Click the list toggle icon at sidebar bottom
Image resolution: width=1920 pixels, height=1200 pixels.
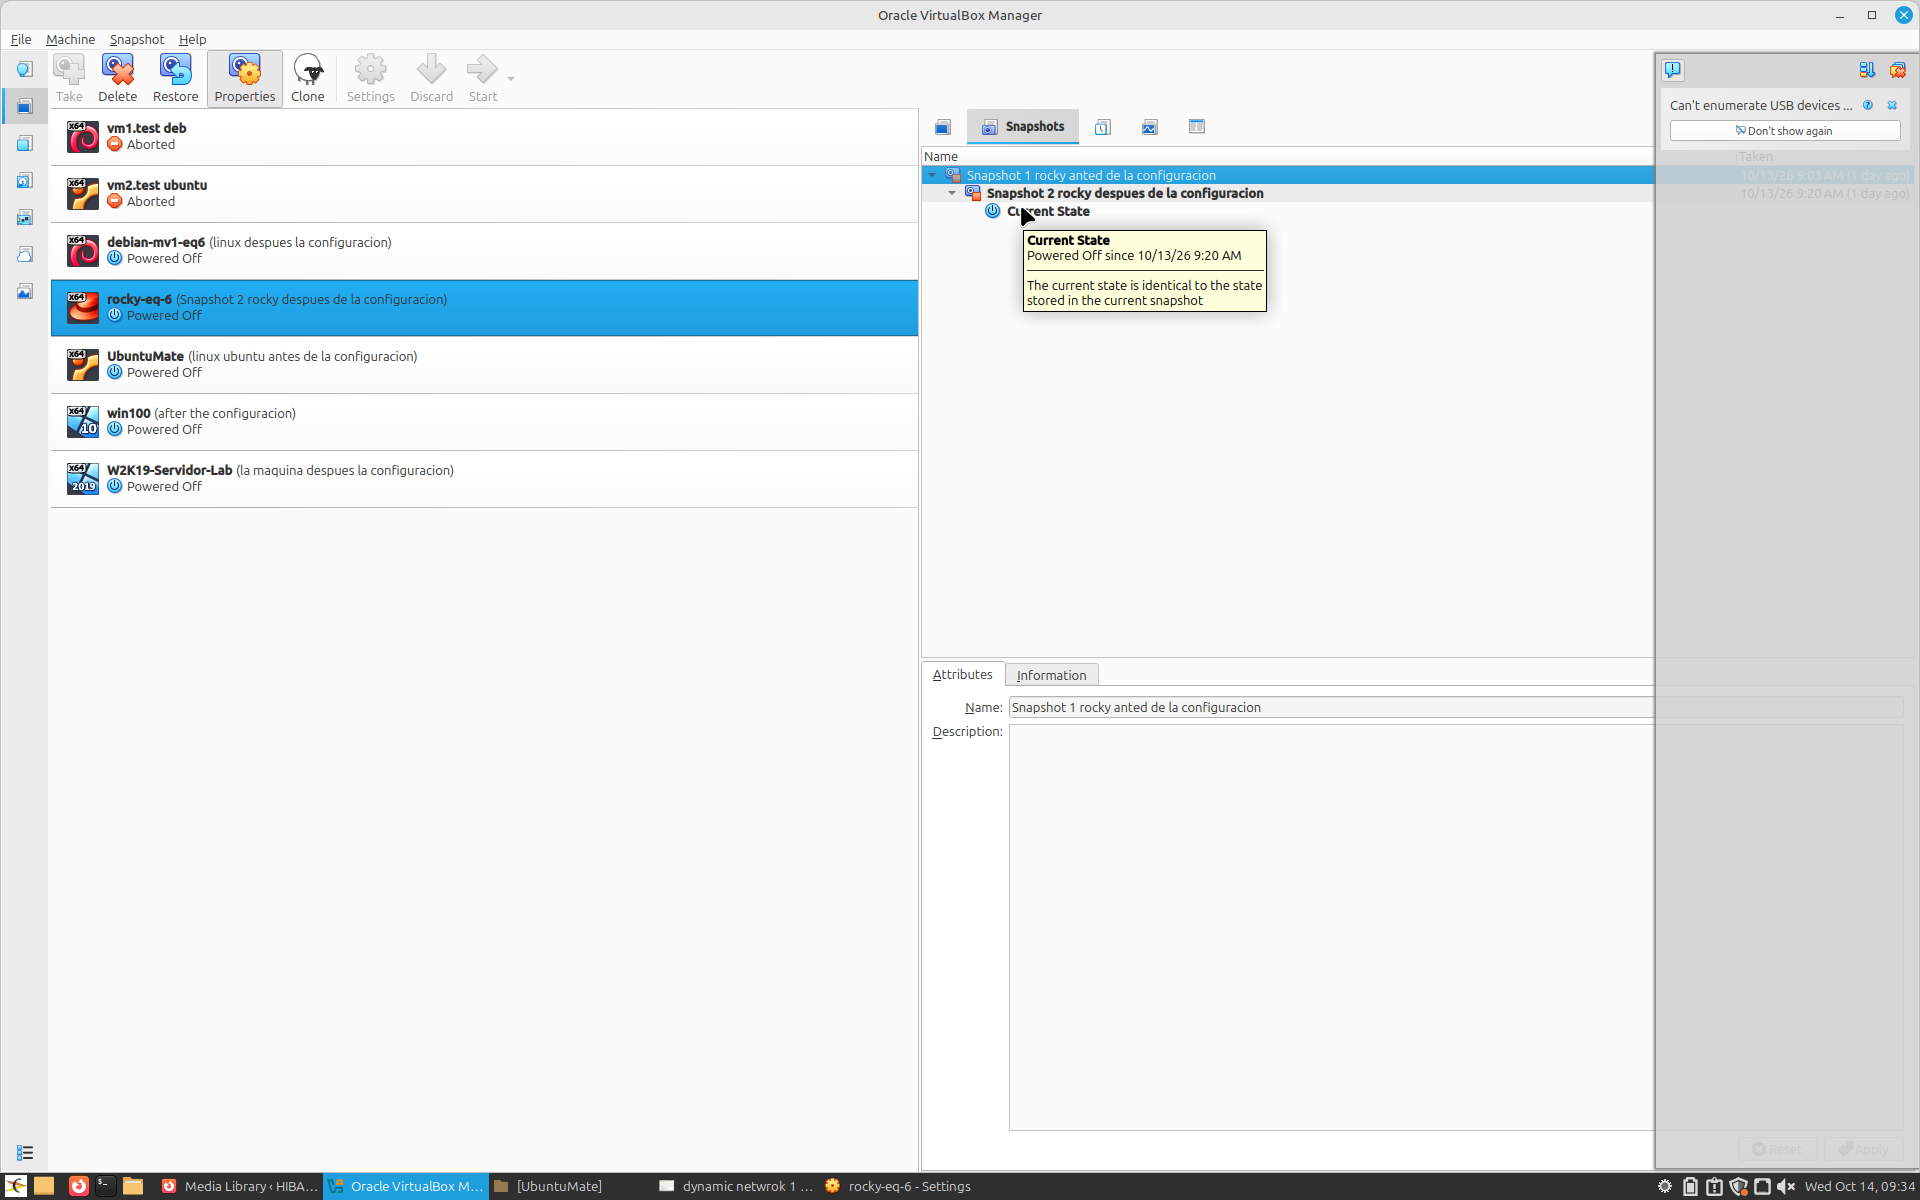tap(25, 1153)
